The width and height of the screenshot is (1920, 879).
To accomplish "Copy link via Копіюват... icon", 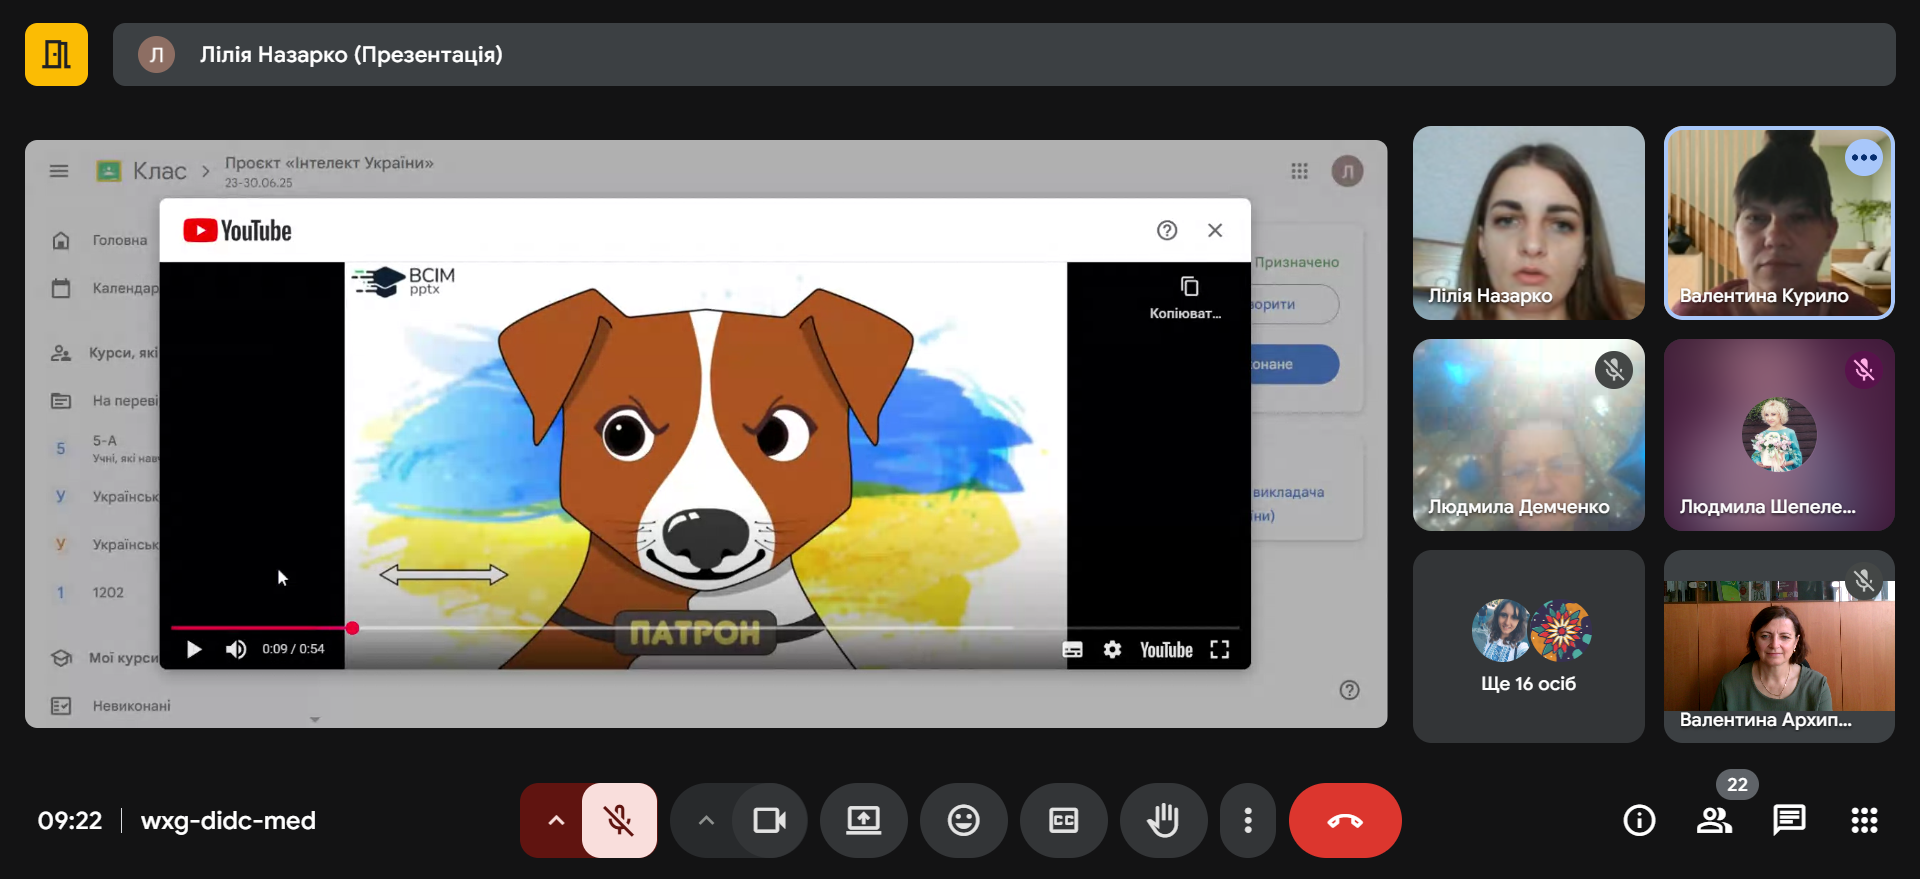I will click(1188, 297).
